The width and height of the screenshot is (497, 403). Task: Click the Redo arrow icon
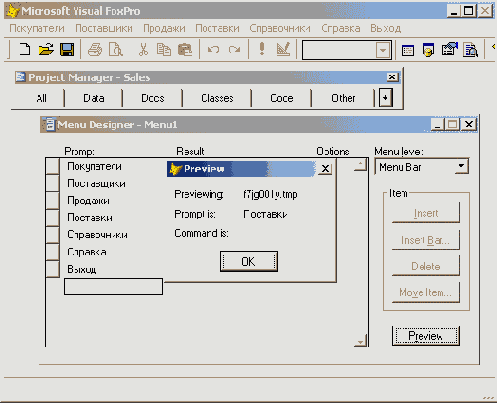pos(234,50)
